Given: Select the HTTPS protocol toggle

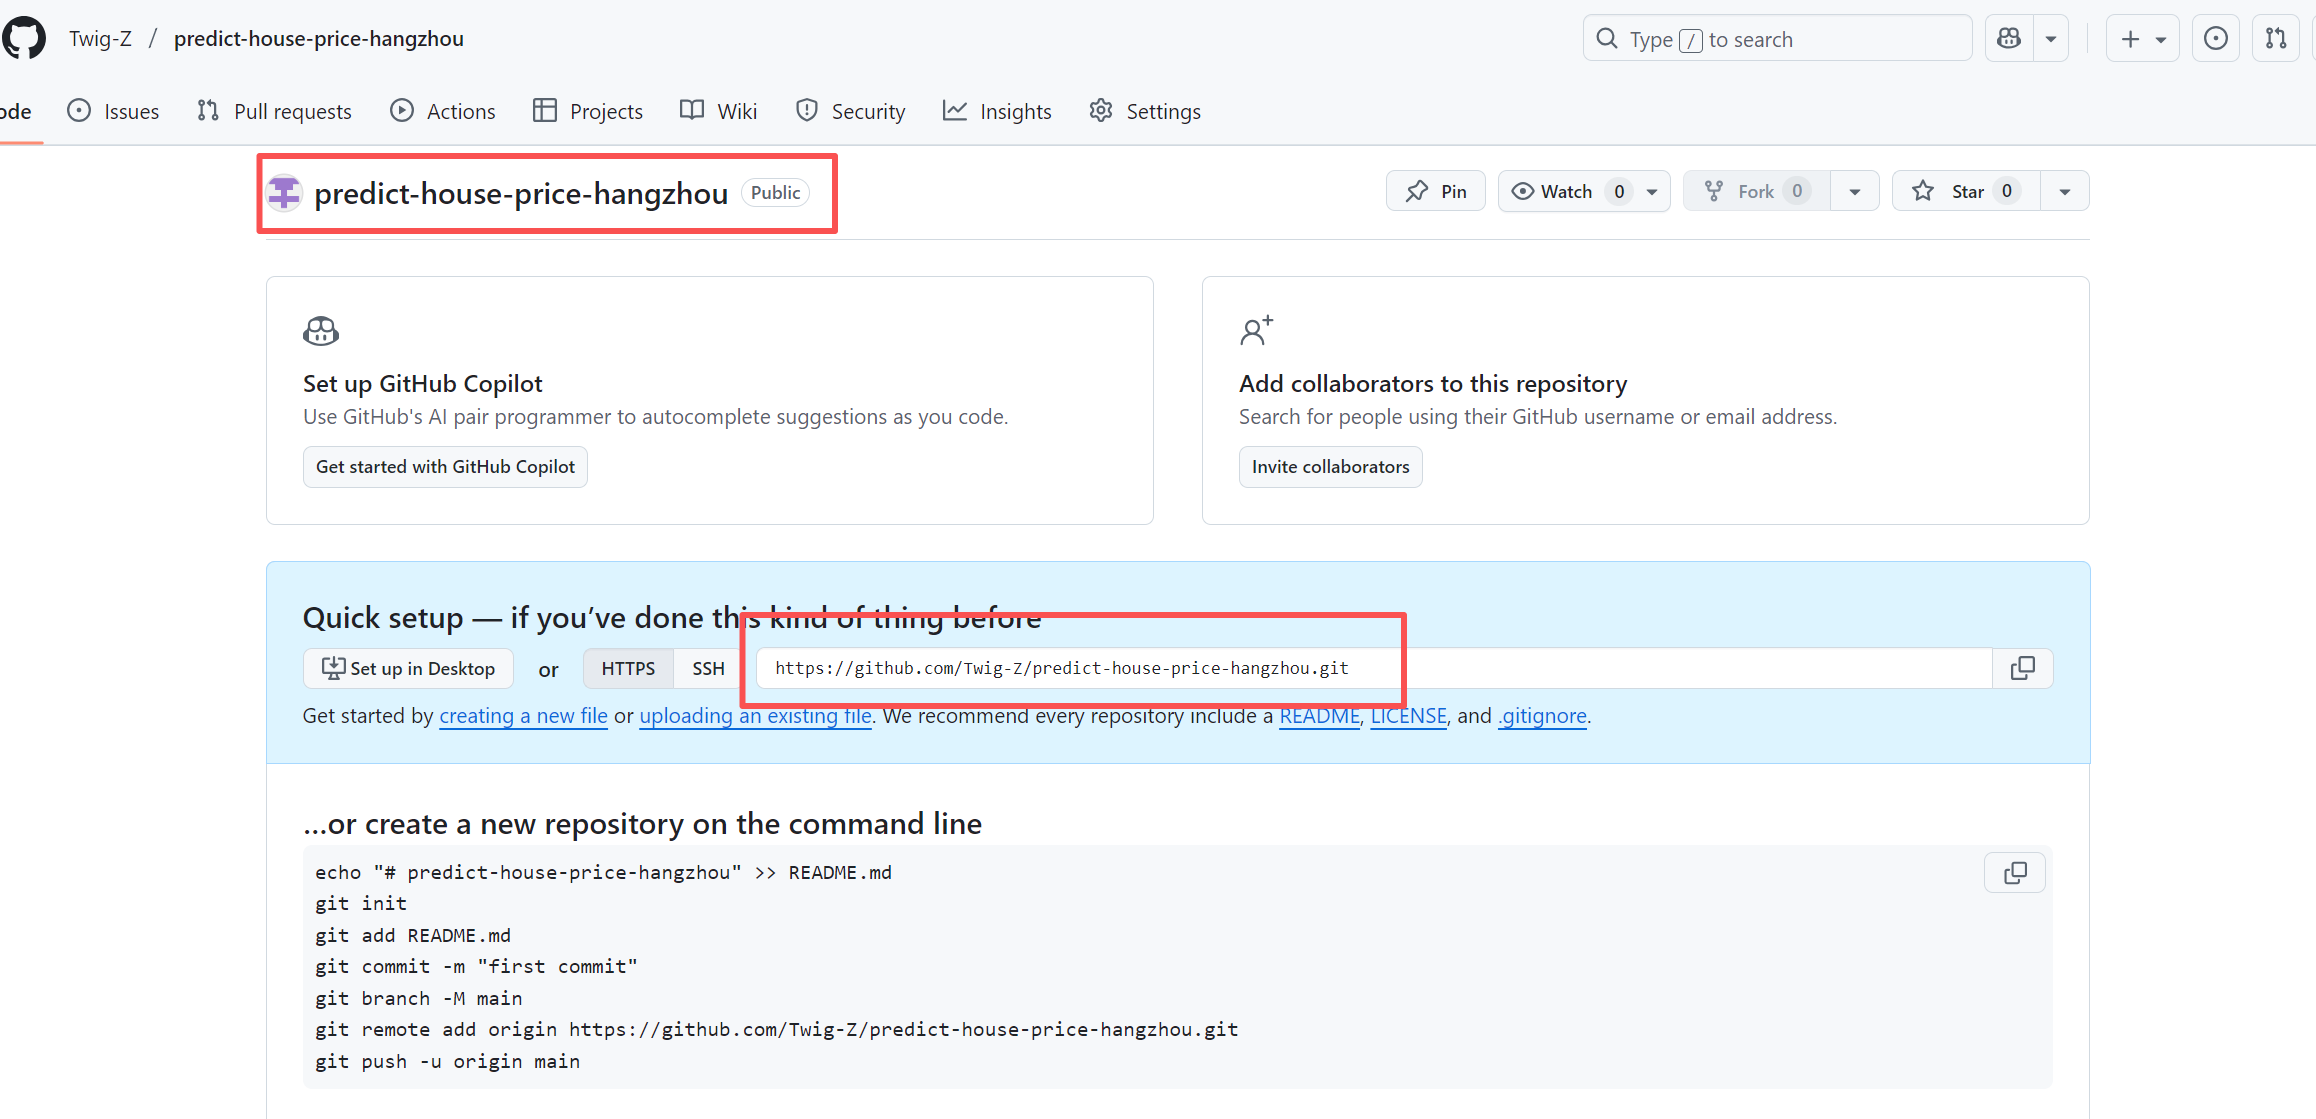Looking at the screenshot, I should (x=628, y=668).
